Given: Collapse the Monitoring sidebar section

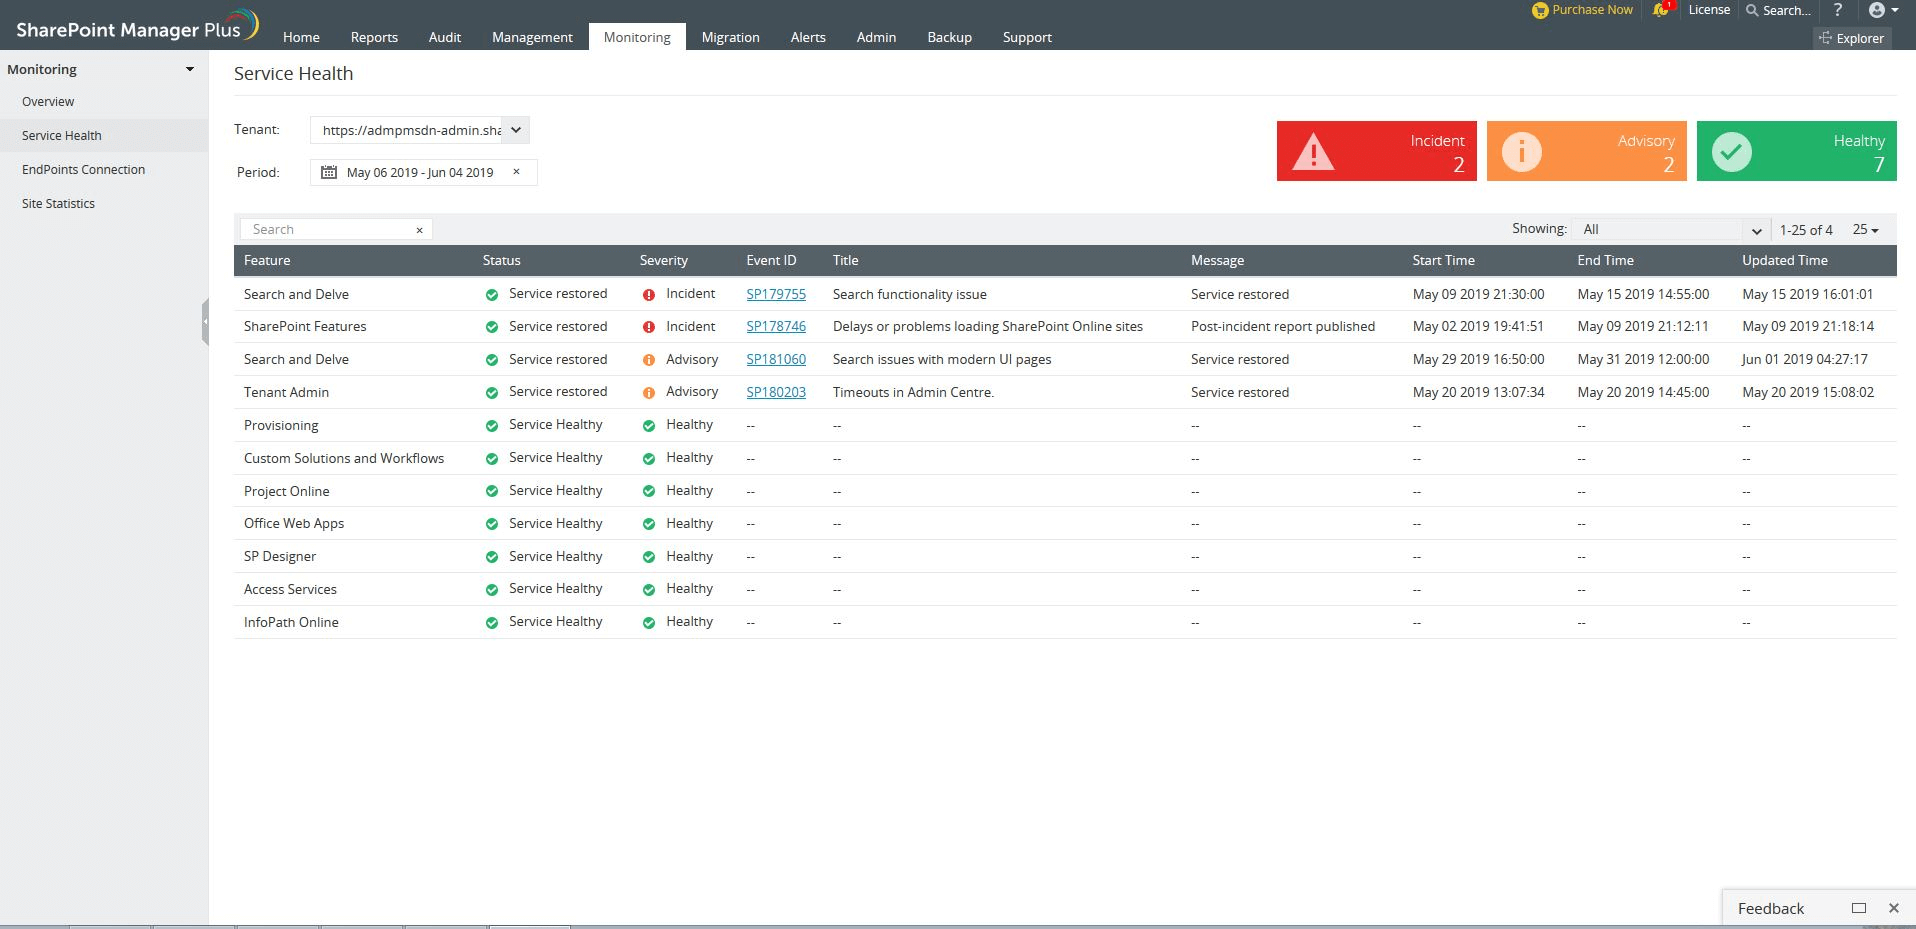Looking at the screenshot, I should [x=190, y=69].
